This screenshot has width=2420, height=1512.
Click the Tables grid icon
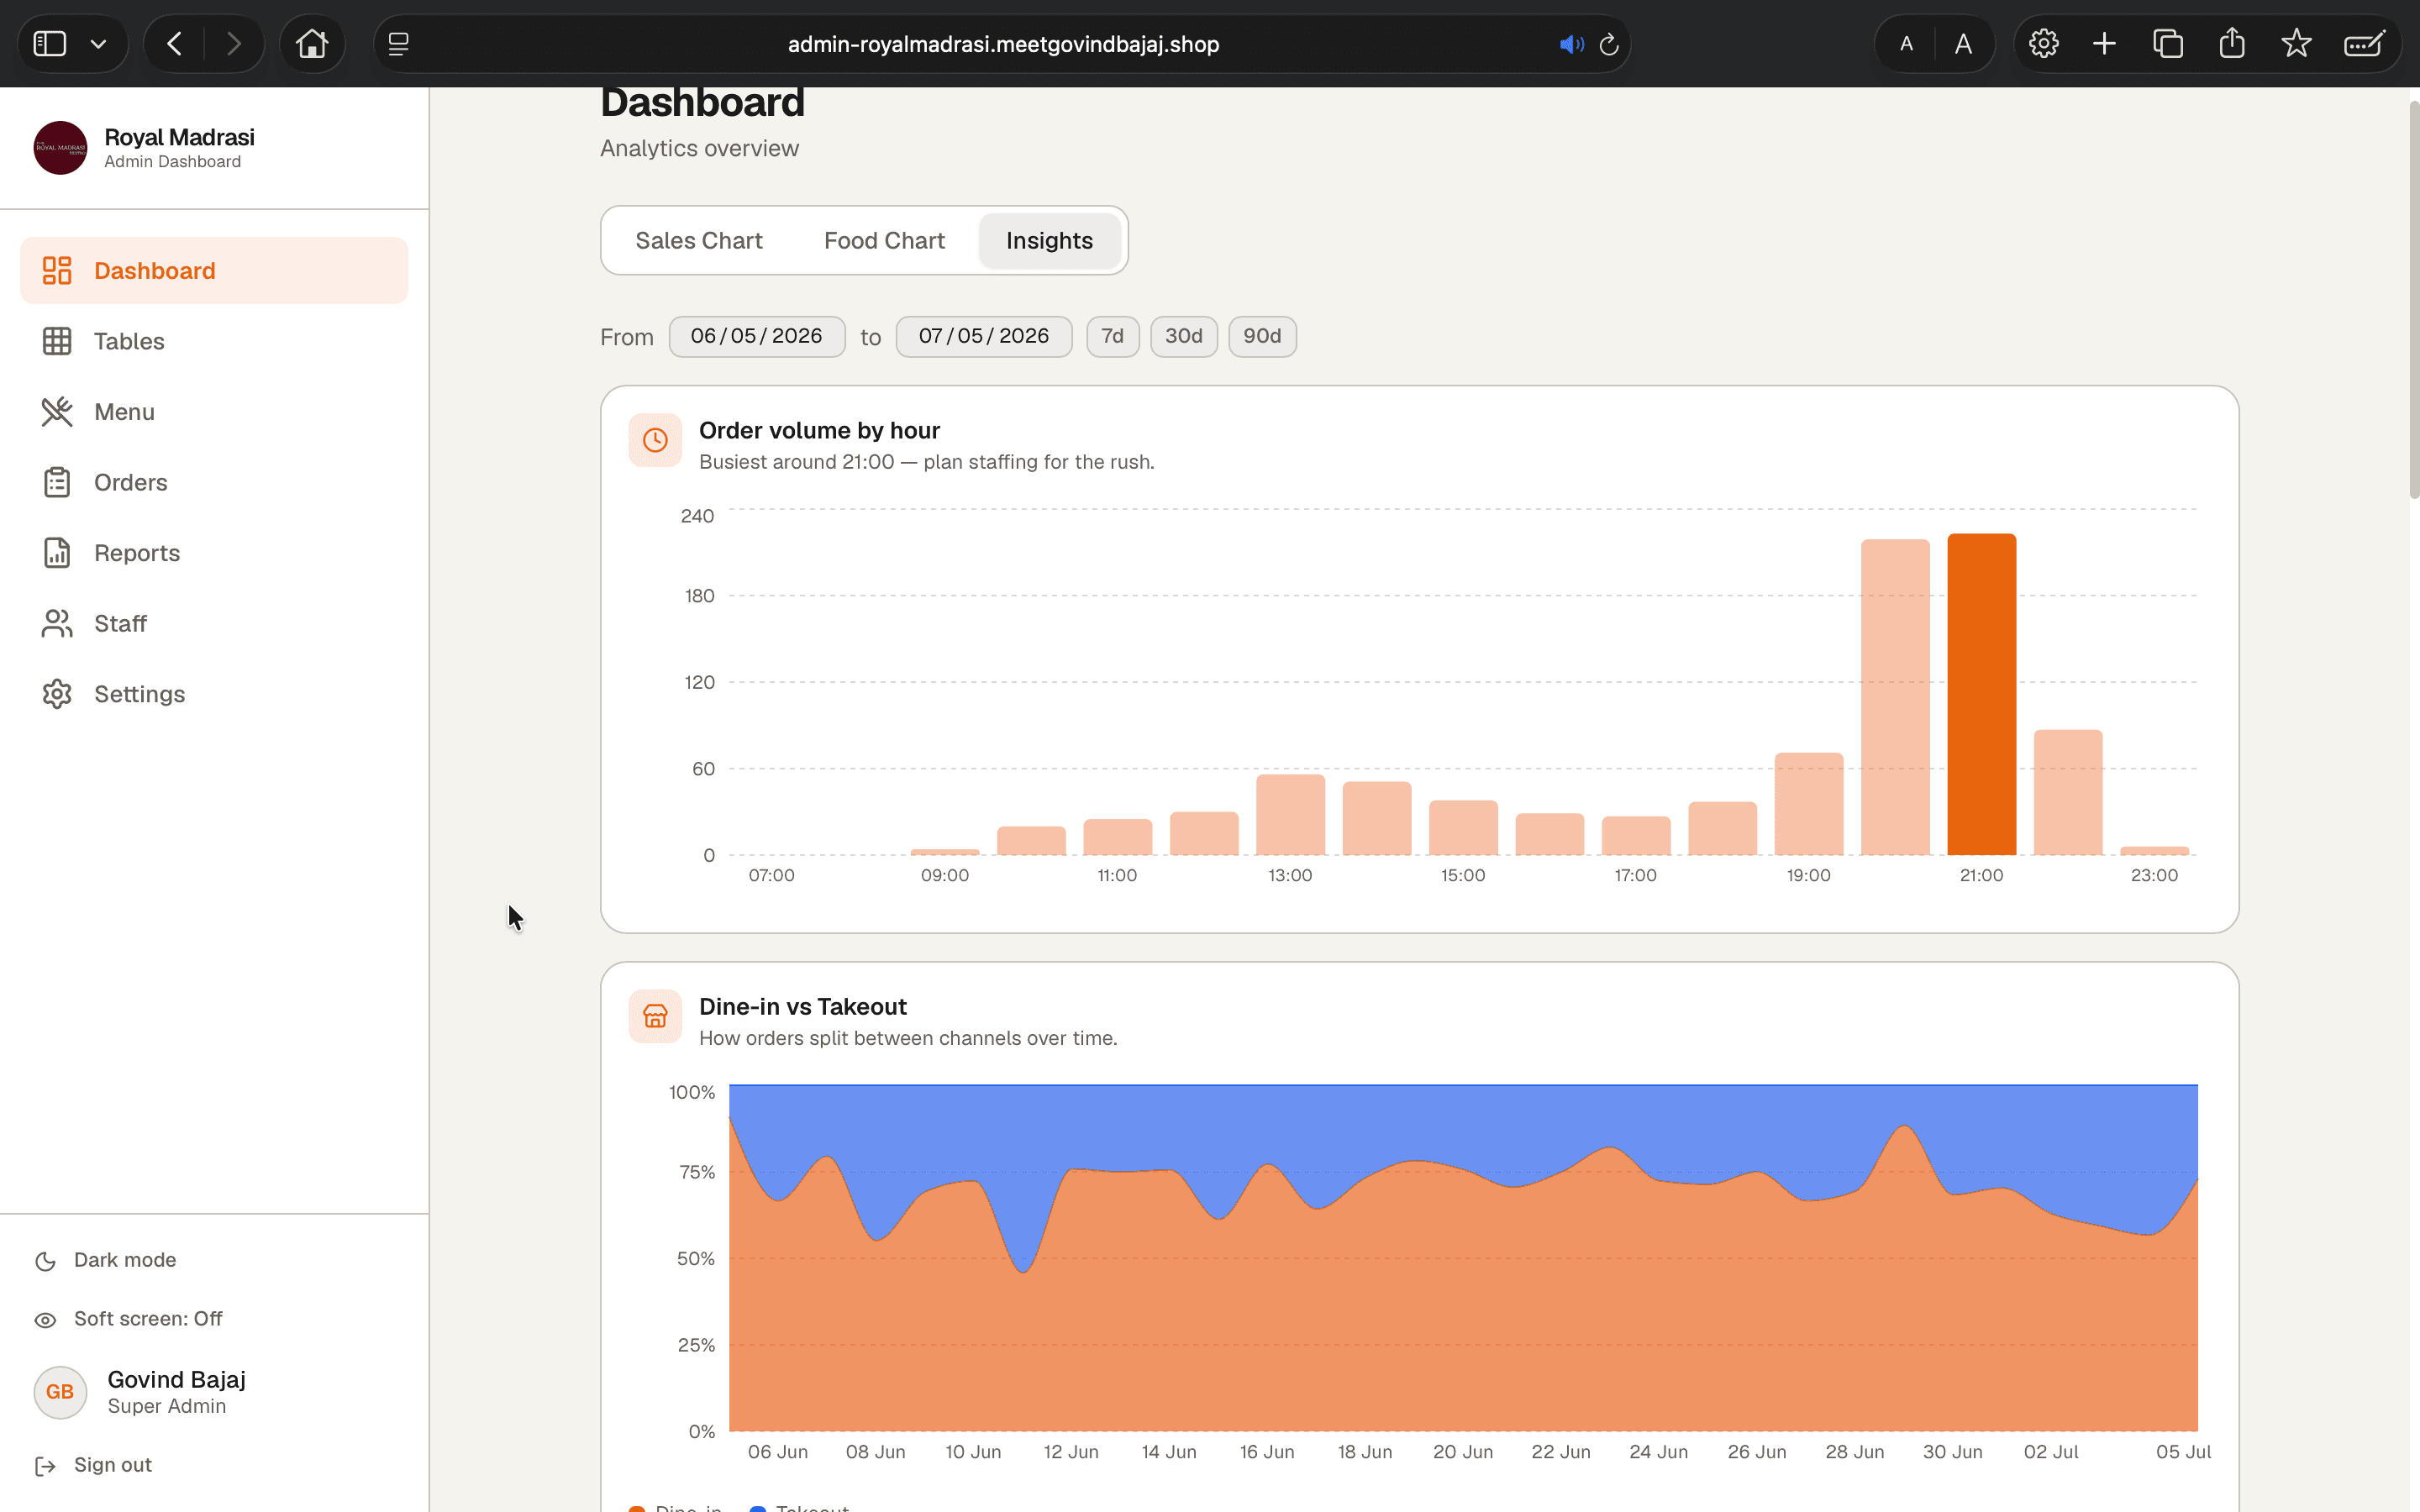[57, 341]
